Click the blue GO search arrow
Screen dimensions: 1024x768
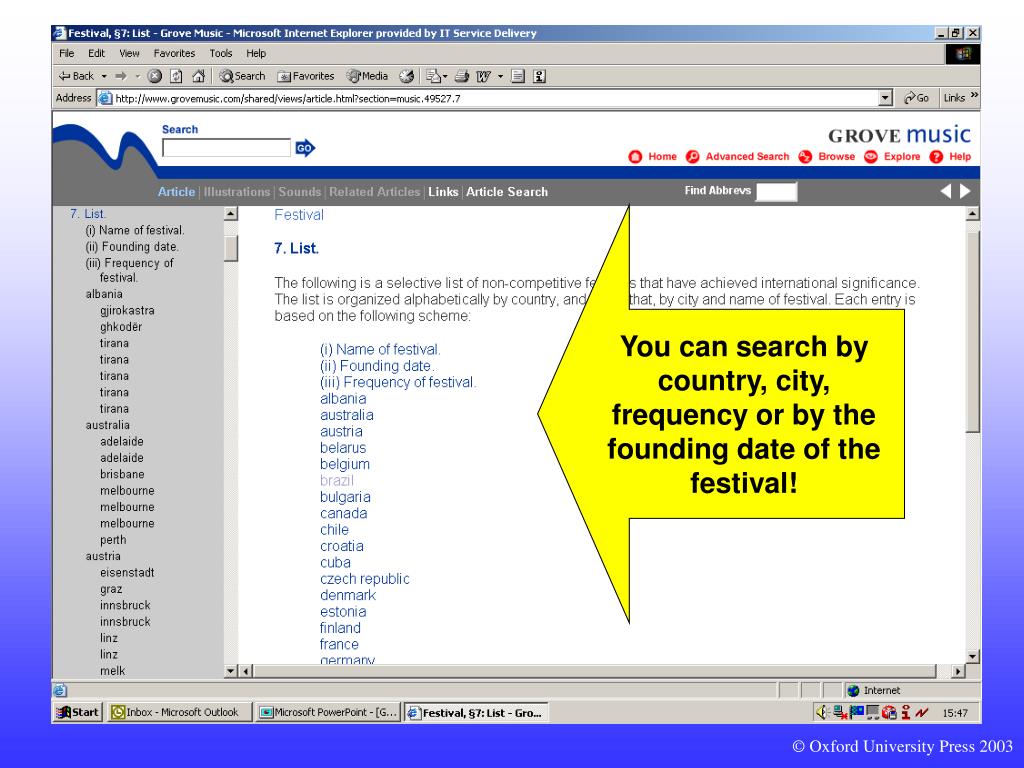[305, 148]
